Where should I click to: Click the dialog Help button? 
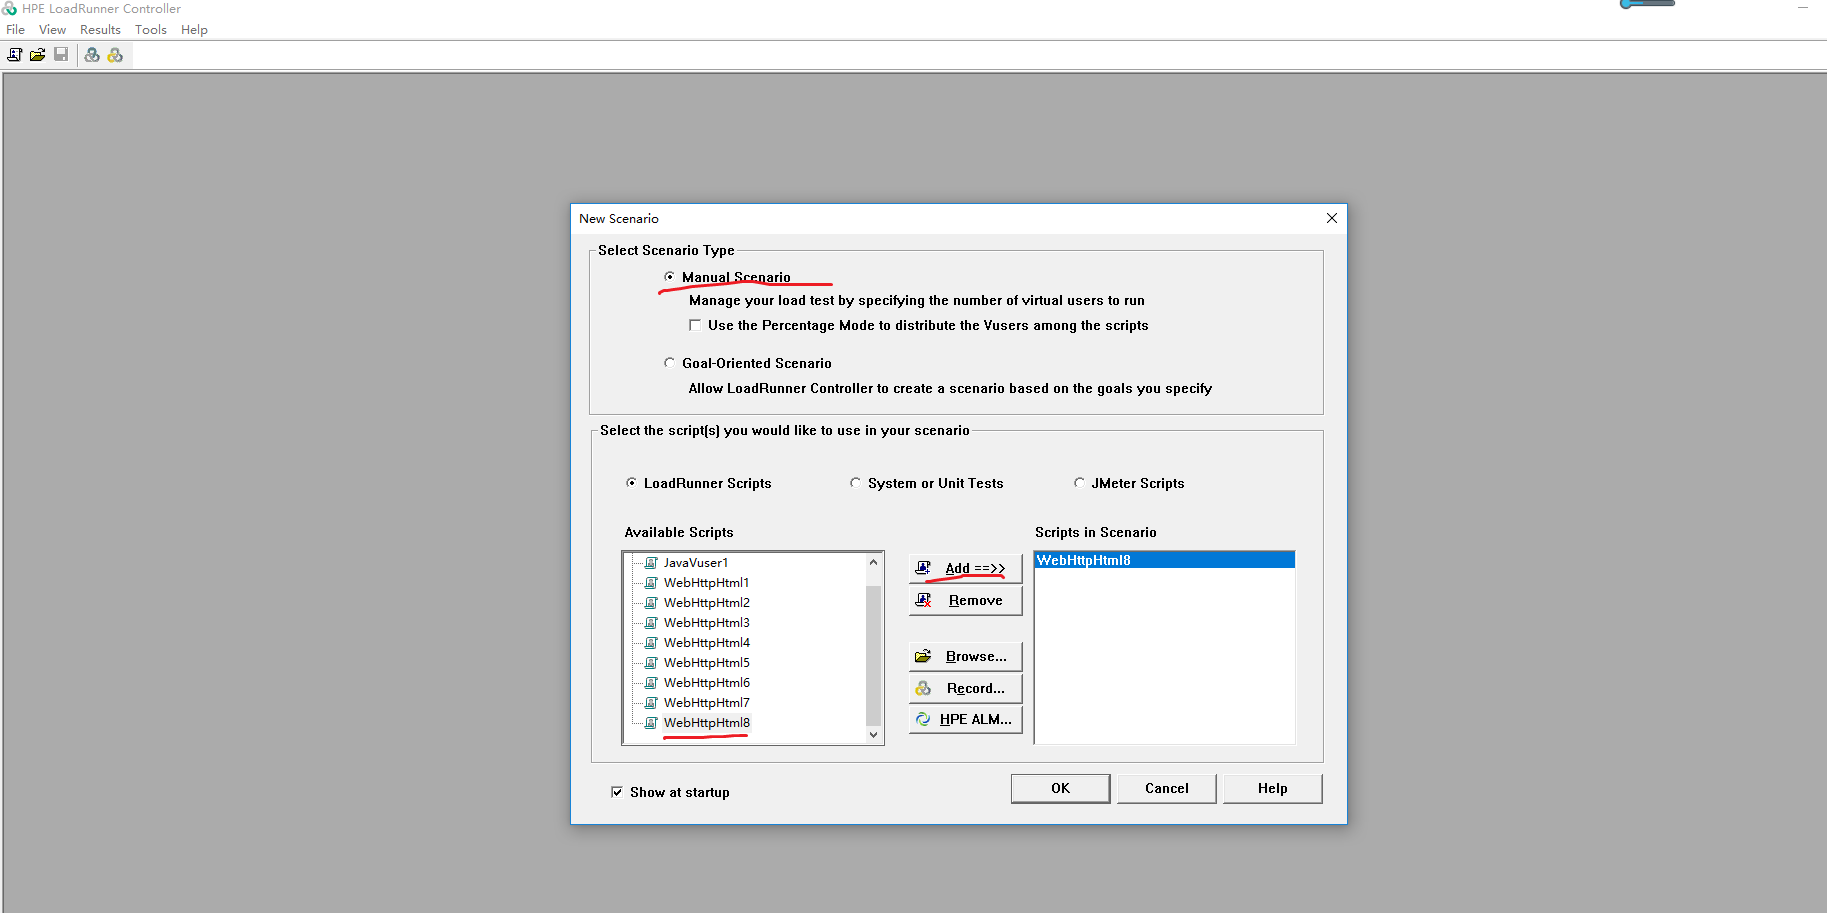1272,788
